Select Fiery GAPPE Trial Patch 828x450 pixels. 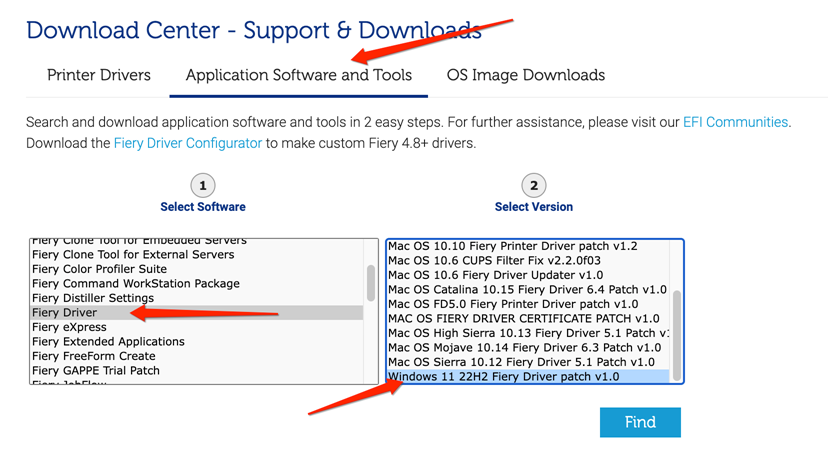(x=96, y=371)
